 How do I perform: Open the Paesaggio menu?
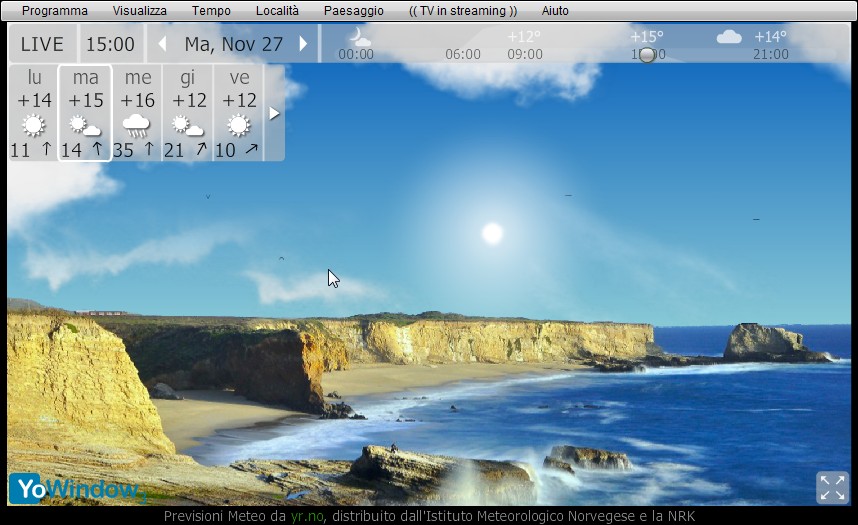pyautogui.click(x=353, y=11)
